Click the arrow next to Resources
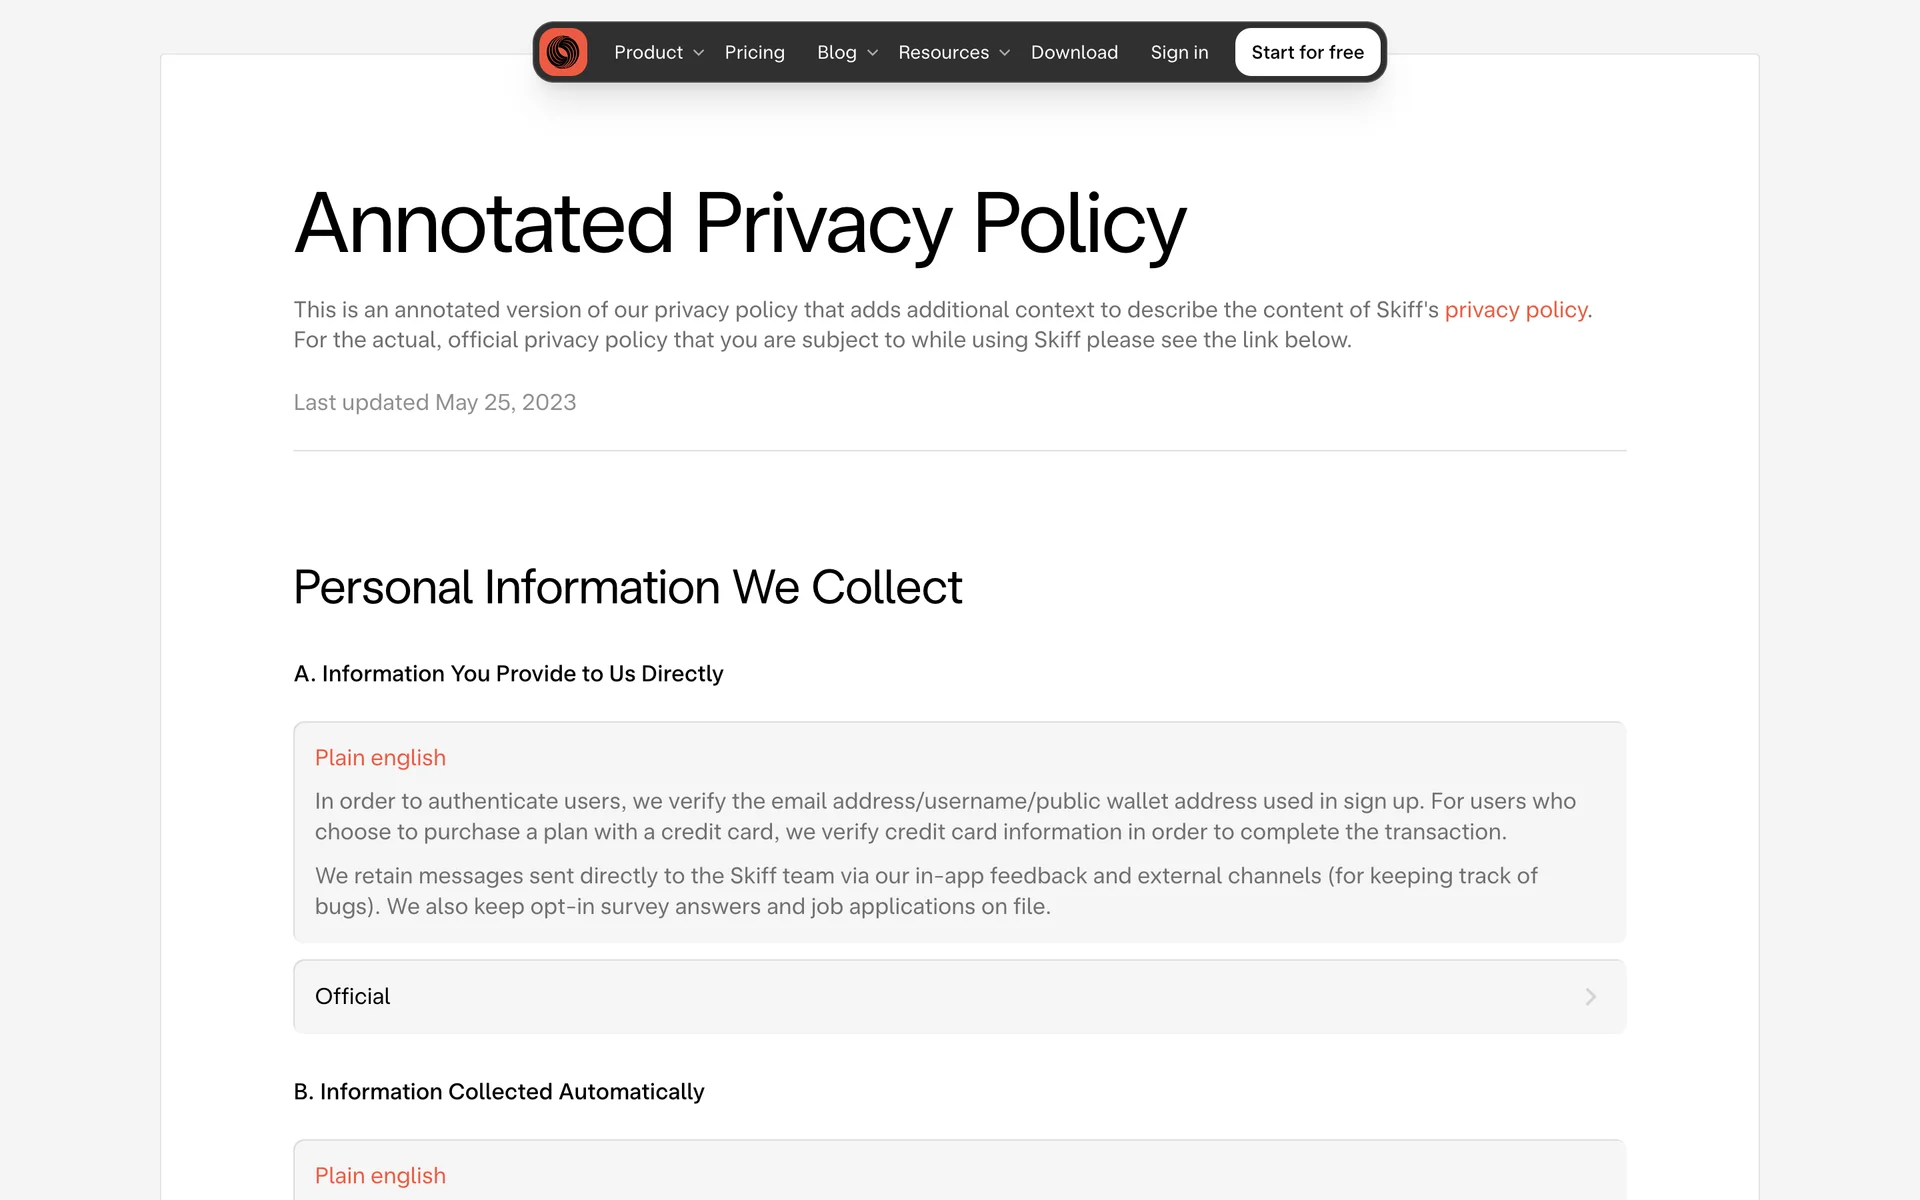The width and height of the screenshot is (1920, 1200). click(1005, 53)
